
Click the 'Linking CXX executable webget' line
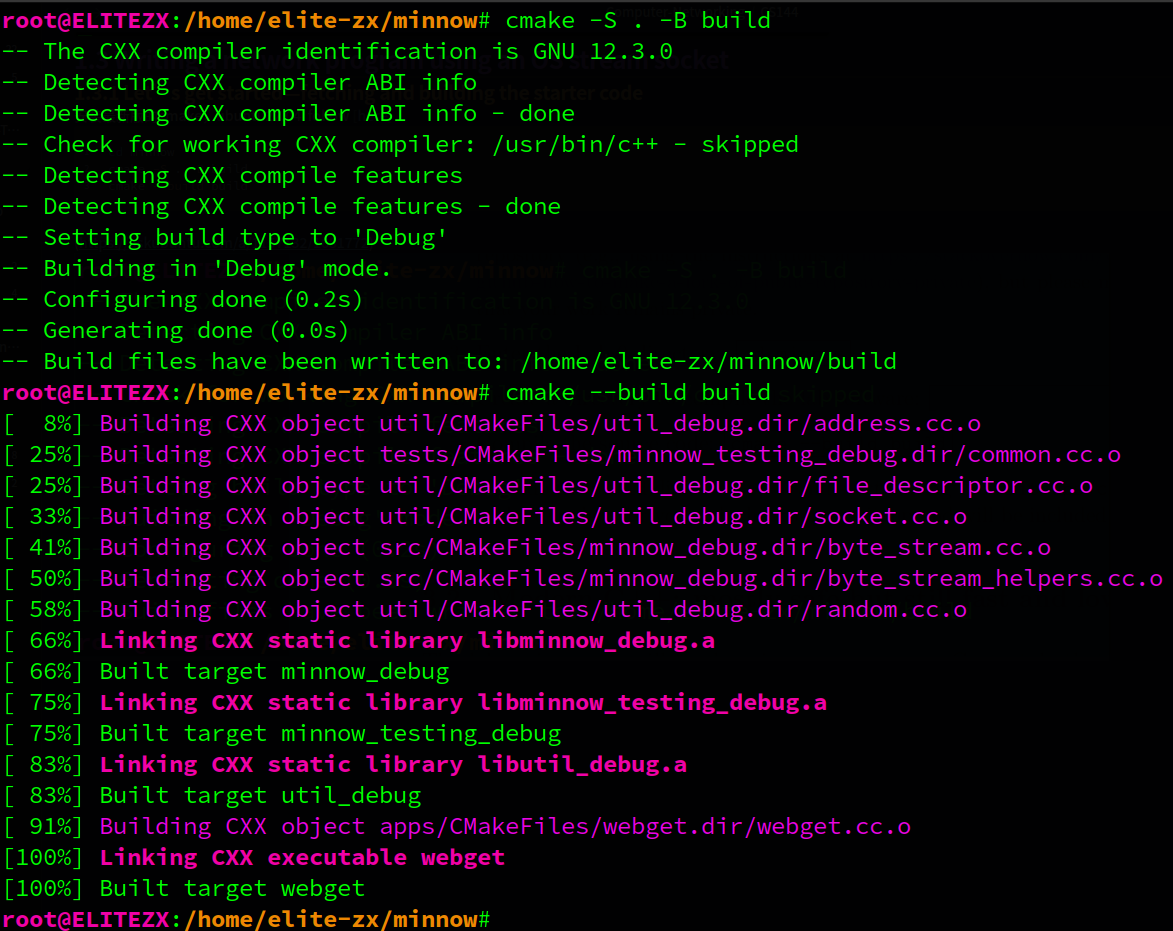point(254,858)
